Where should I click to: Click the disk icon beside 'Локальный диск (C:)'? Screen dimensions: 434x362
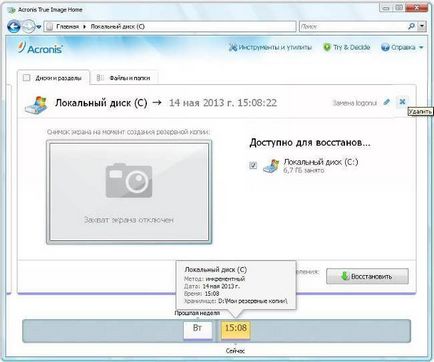coord(271,166)
